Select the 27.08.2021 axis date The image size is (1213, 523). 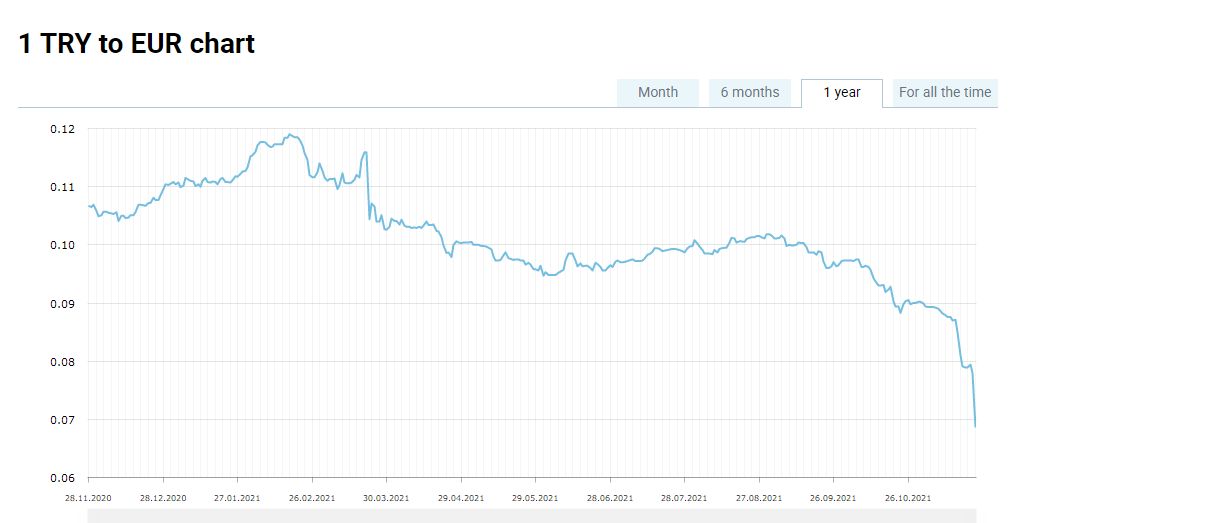click(x=759, y=497)
